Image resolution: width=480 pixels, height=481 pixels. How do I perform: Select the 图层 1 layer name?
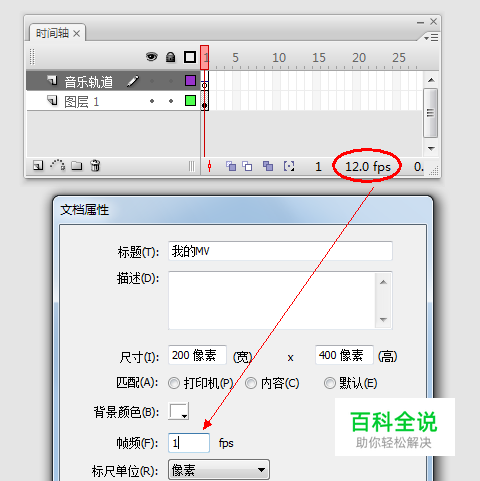[x=82, y=102]
